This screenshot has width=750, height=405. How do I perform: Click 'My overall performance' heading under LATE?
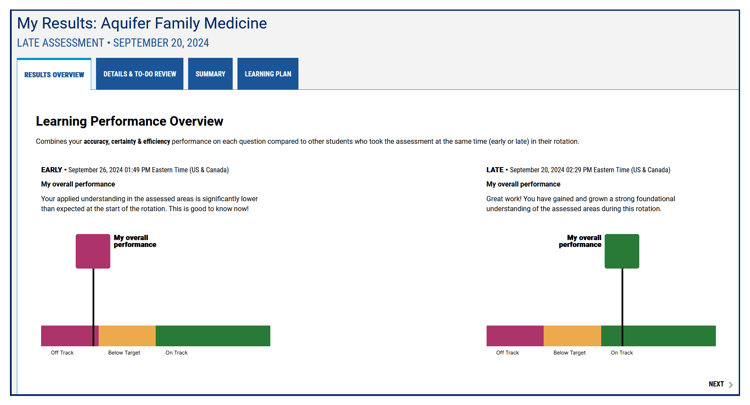click(523, 184)
